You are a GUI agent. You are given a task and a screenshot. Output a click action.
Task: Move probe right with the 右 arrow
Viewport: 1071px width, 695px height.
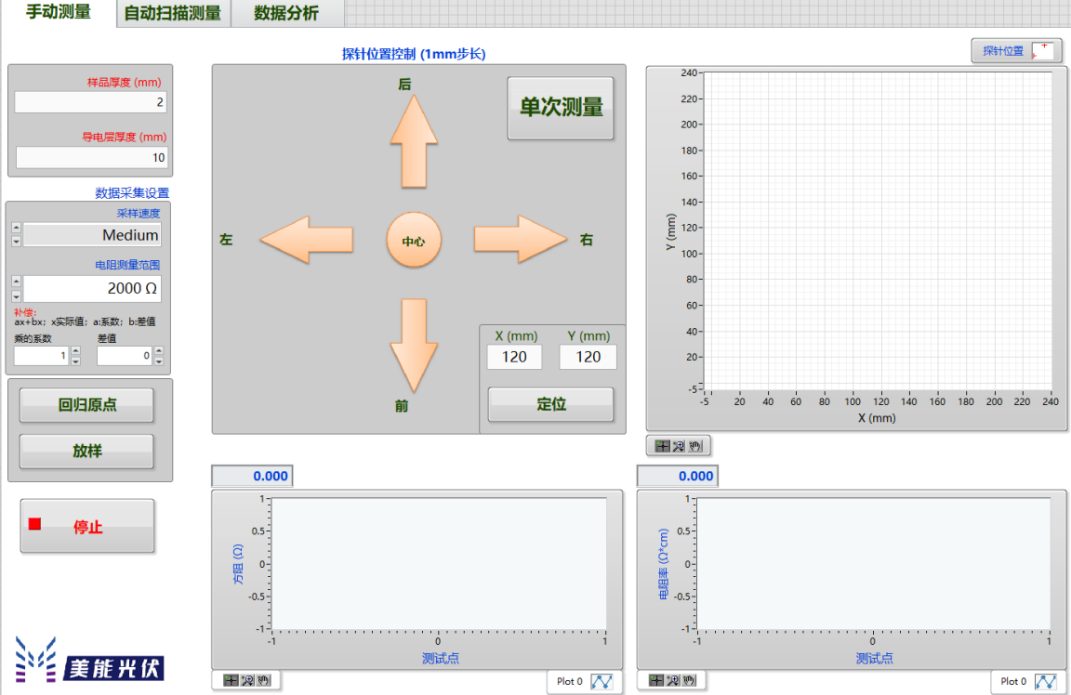[x=520, y=240]
